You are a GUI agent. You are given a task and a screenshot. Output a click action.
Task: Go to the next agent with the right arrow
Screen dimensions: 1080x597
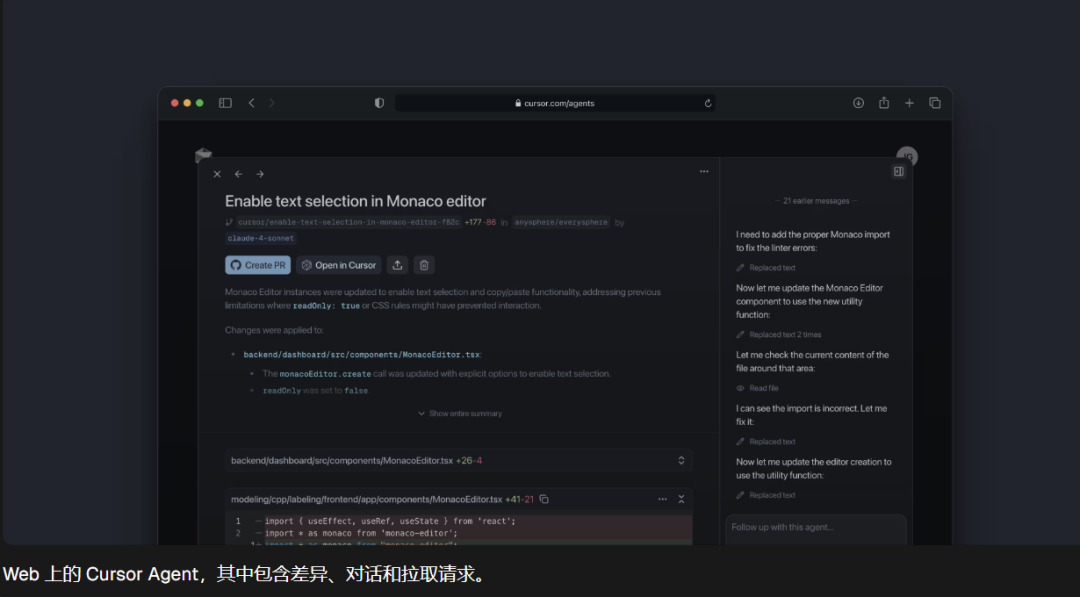pyautogui.click(x=260, y=174)
